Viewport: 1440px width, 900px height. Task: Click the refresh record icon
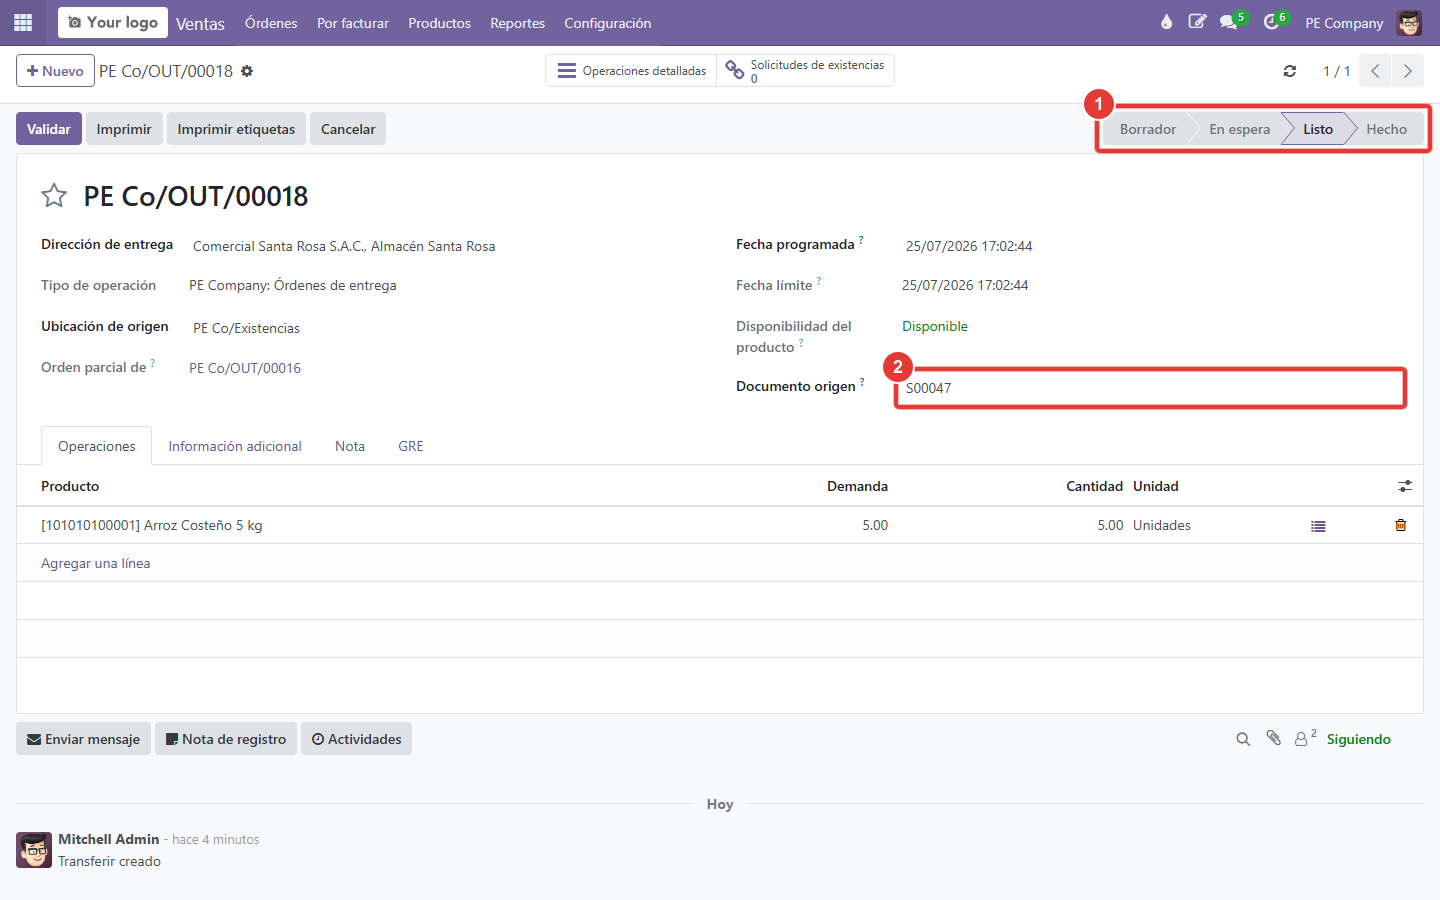tap(1290, 71)
